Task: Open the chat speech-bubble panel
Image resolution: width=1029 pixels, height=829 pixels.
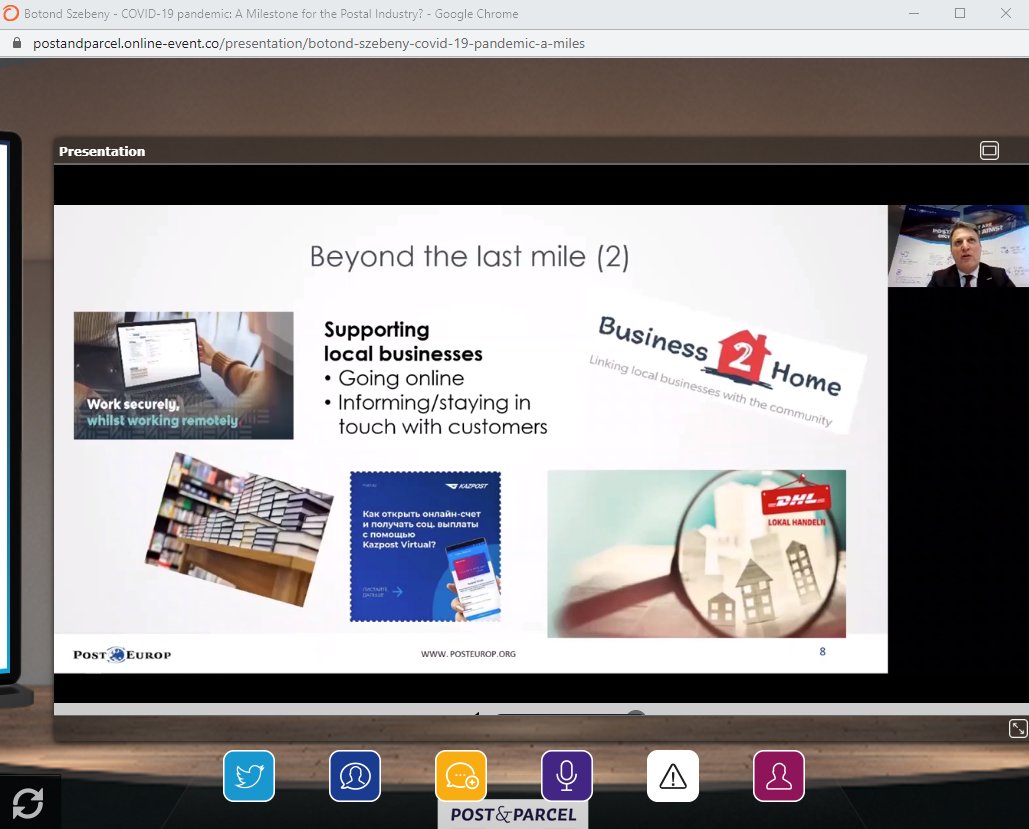Action: 460,776
